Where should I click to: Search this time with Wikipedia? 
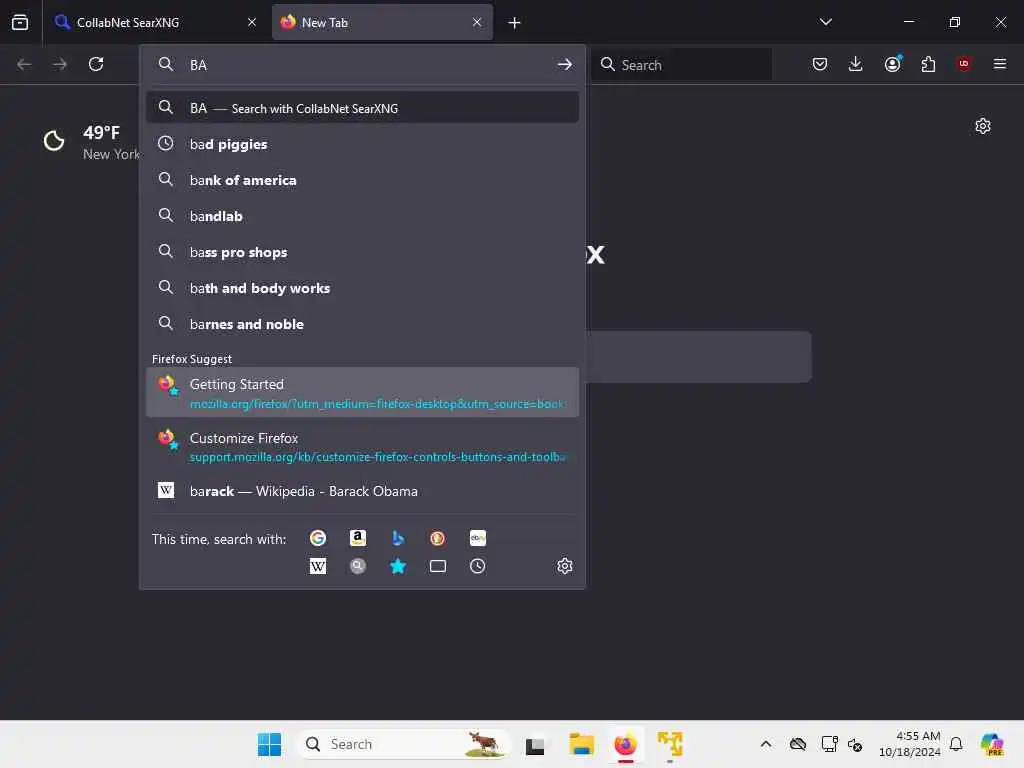coord(318,566)
